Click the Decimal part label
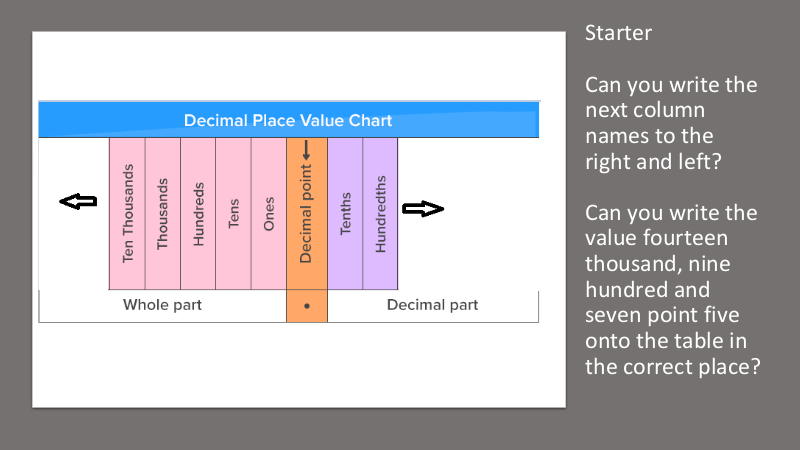The height and width of the screenshot is (450, 800). (432, 305)
